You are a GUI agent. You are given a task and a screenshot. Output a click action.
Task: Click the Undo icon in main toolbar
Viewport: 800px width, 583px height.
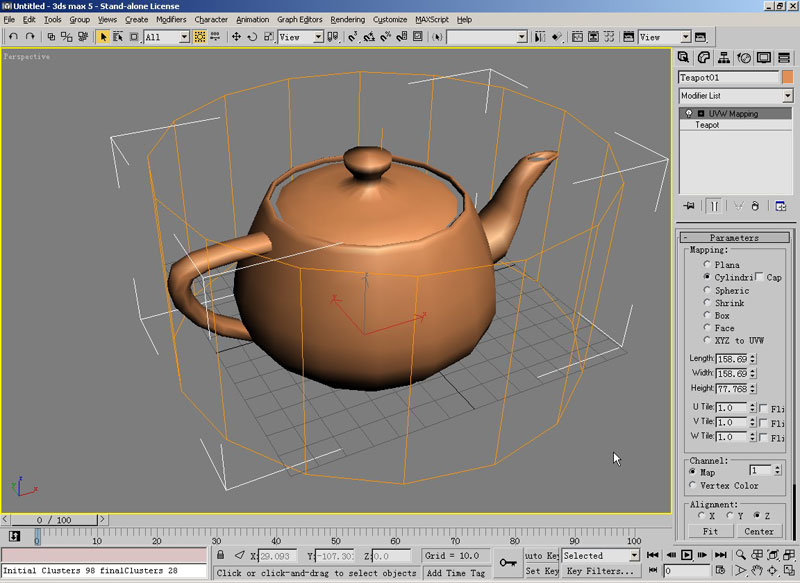(x=12, y=37)
